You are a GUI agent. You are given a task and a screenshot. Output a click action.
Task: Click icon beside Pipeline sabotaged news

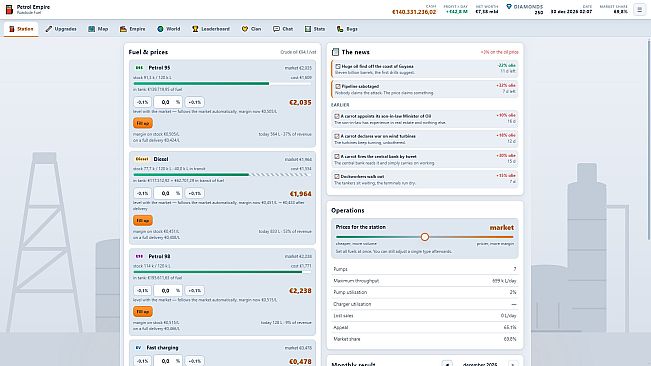(338, 86)
